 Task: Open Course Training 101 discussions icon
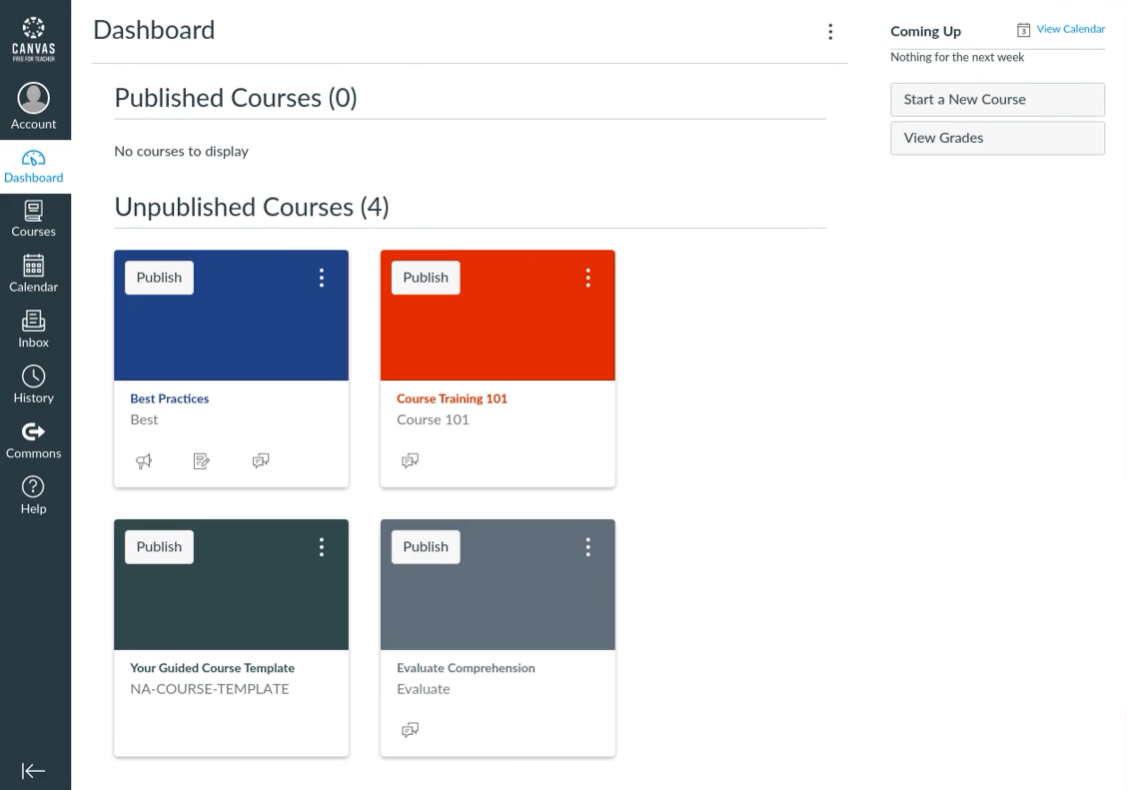click(x=410, y=461)
